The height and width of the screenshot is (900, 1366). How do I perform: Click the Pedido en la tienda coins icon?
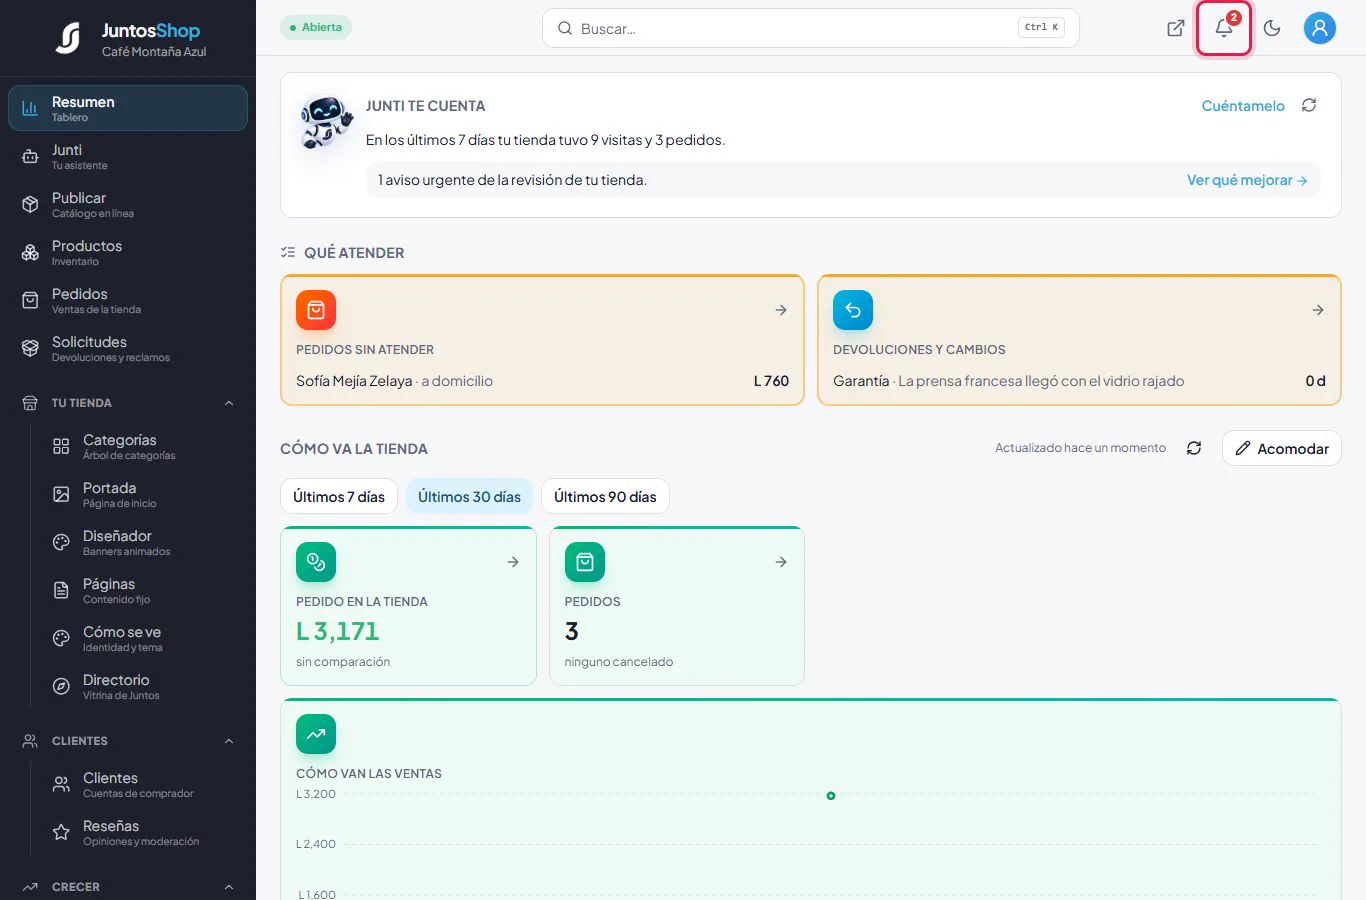point(316,562)
